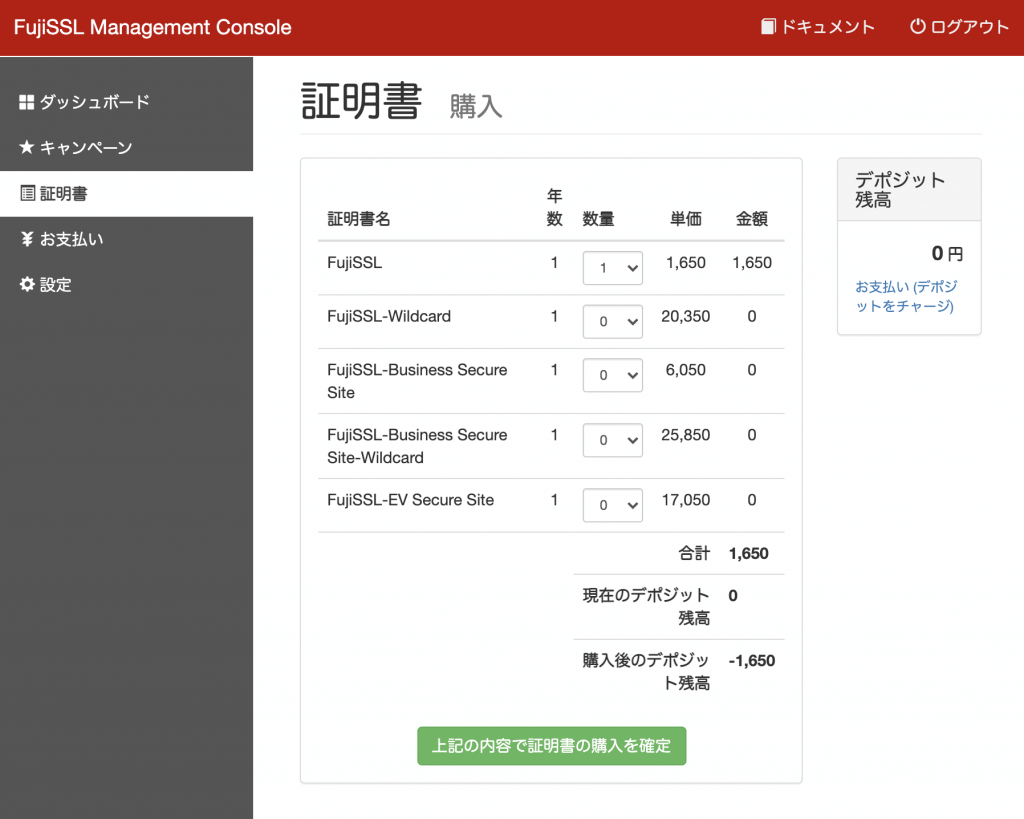Click the 証明書 購入 page heading
The width and height of the screenshot is (1024, 819).
point(401,102)
